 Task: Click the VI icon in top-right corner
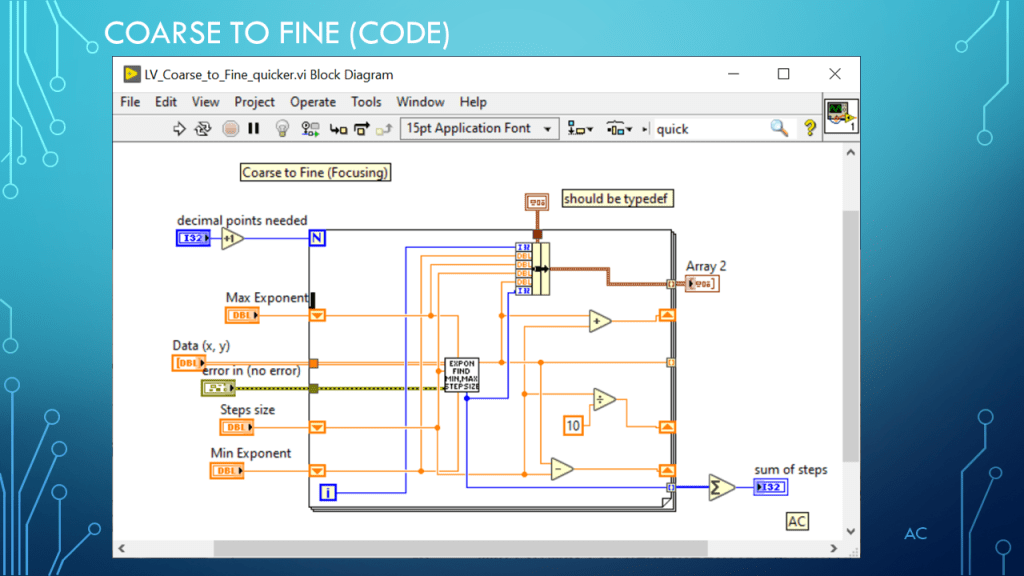tap(839, 115)
